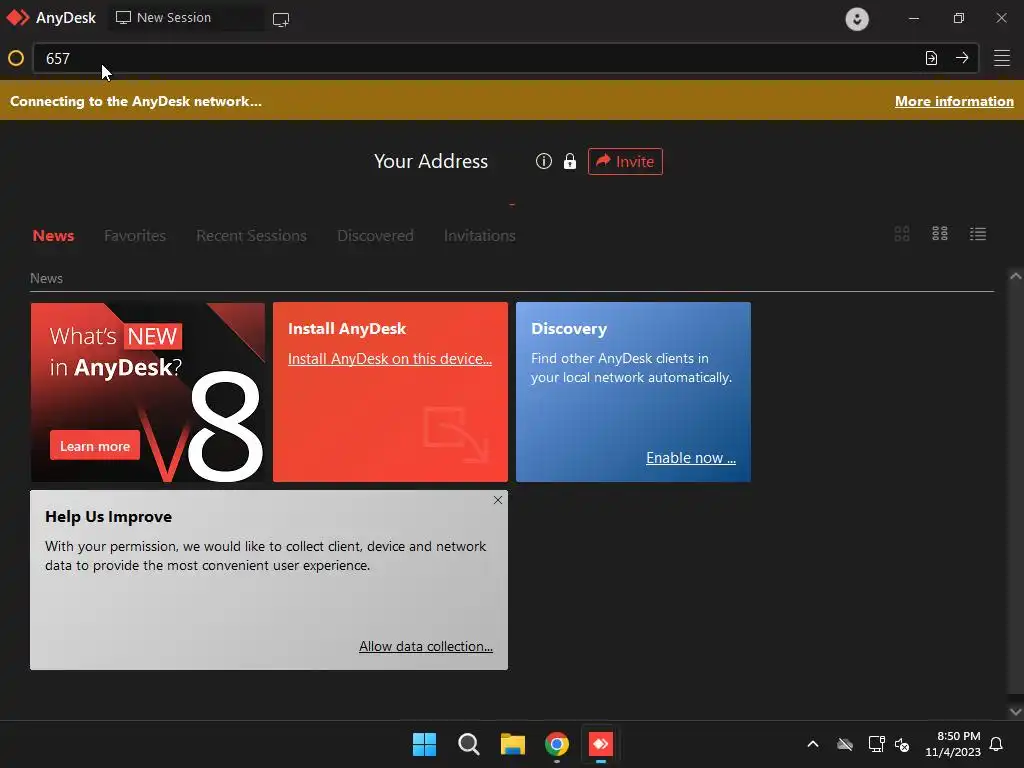Click the Connecting to the AnyDesk network message
Screen dimensions: 1024x768
[136, 101]
